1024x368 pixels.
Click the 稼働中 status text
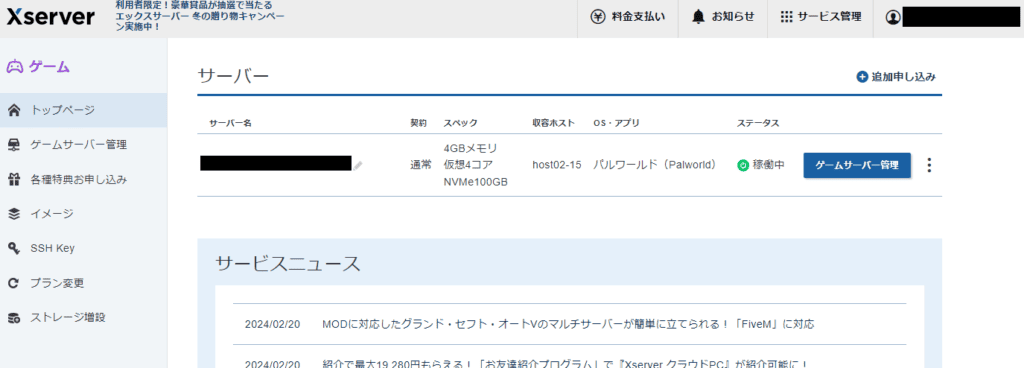pos(769,165)
